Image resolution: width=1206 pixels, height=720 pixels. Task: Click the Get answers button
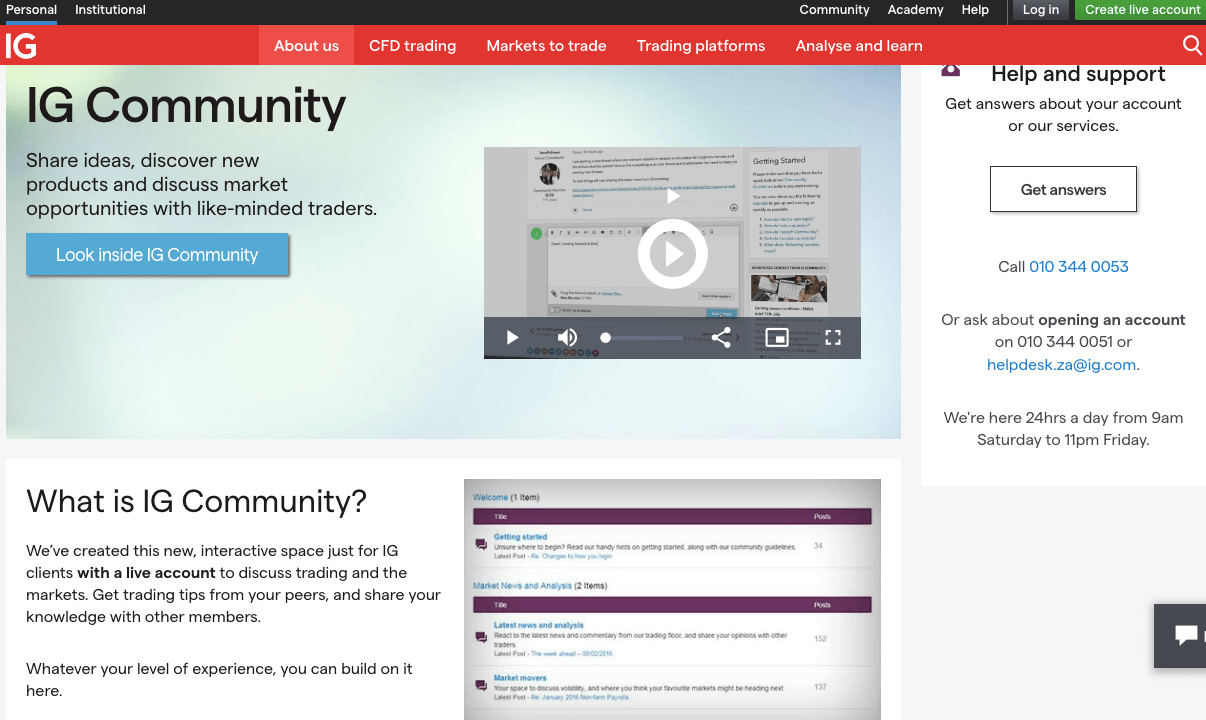[1063, 189]
